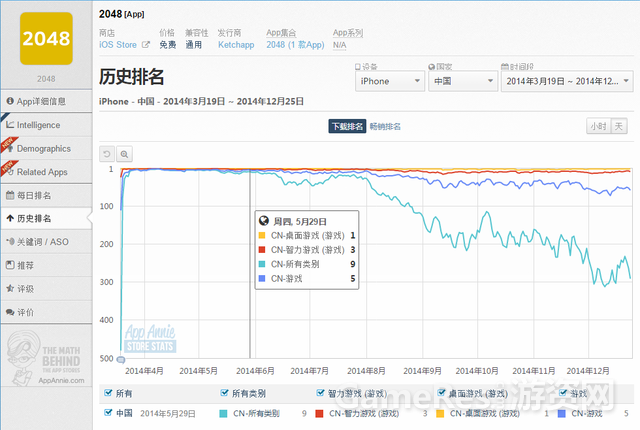Image resolution: width=640 pixels, height=430 pixels.
Task: Click the globe icon beside 国家 label
Action: pyautogui.click(x=431, y=66)
